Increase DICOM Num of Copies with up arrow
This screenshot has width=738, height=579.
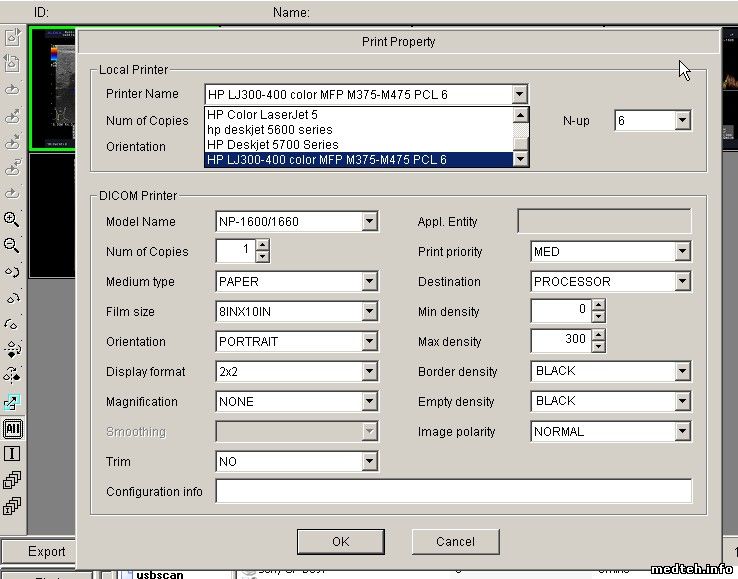click(x=262, y=246)
